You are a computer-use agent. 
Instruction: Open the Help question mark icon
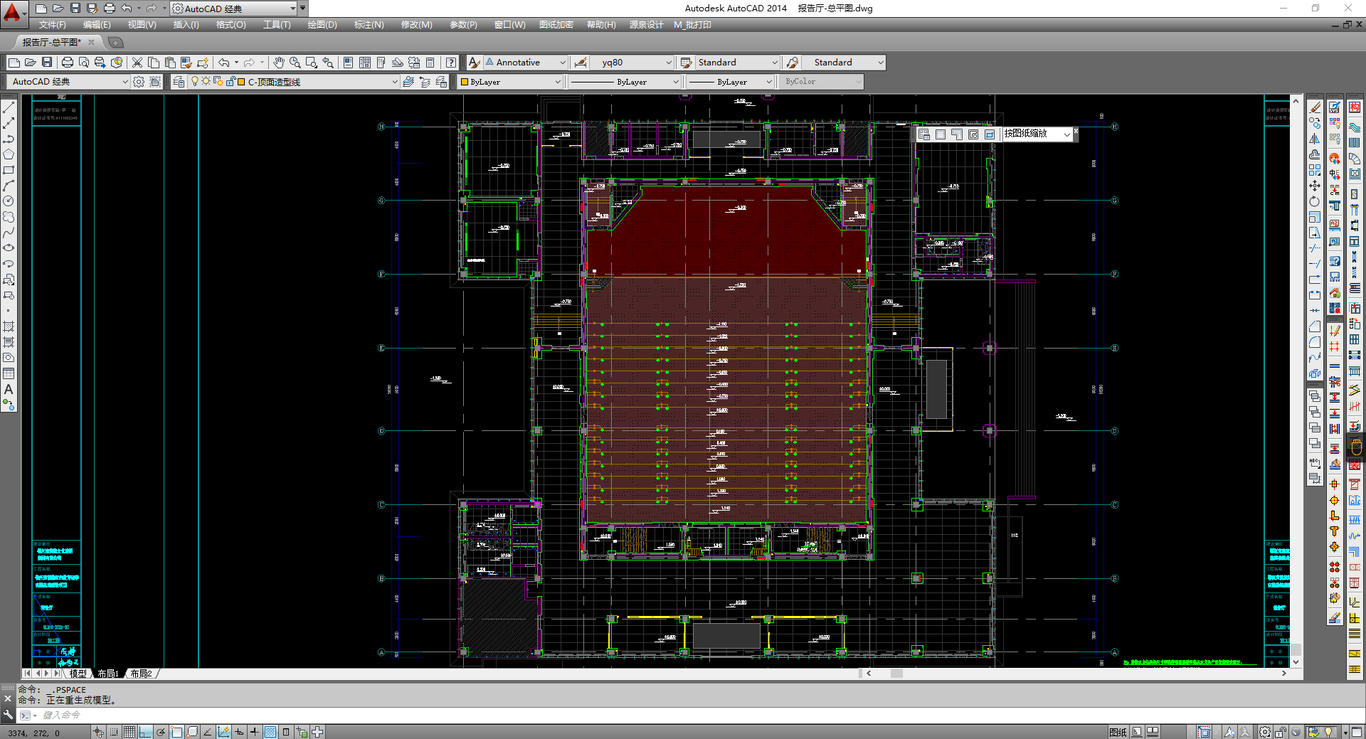click(x=451, y=62)
